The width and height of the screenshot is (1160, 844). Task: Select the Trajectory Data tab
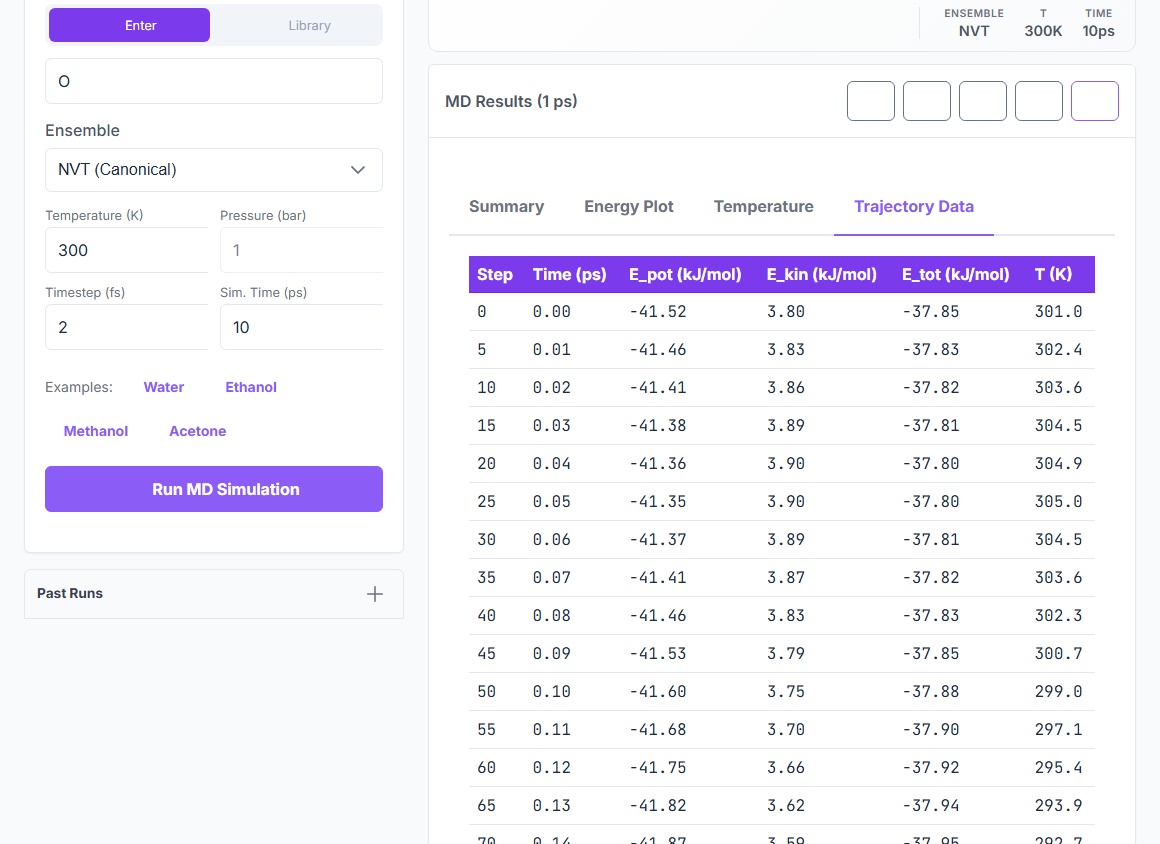click(x=914, y=206)
